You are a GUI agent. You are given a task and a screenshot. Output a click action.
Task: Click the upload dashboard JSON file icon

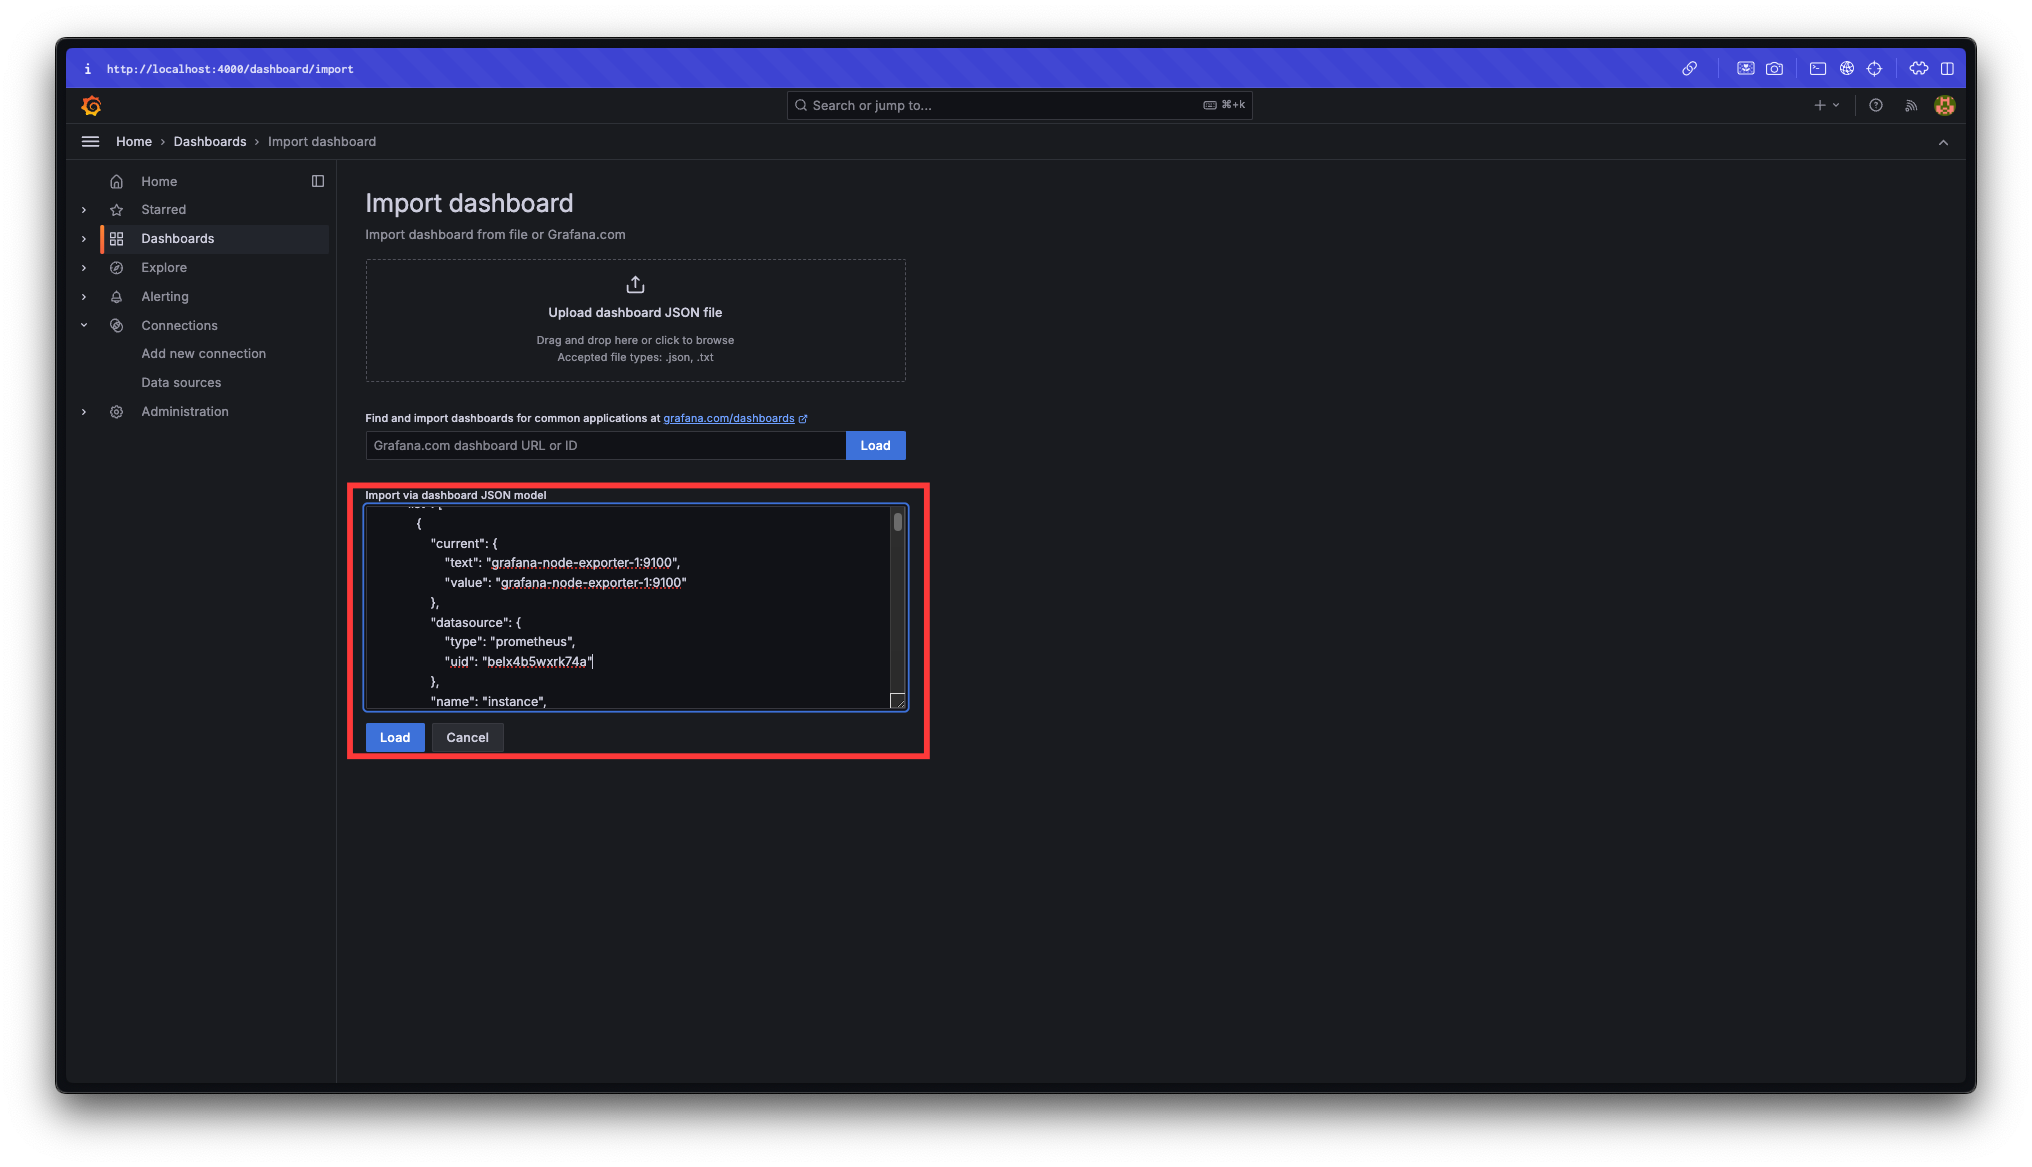click(x=635, y=285)
